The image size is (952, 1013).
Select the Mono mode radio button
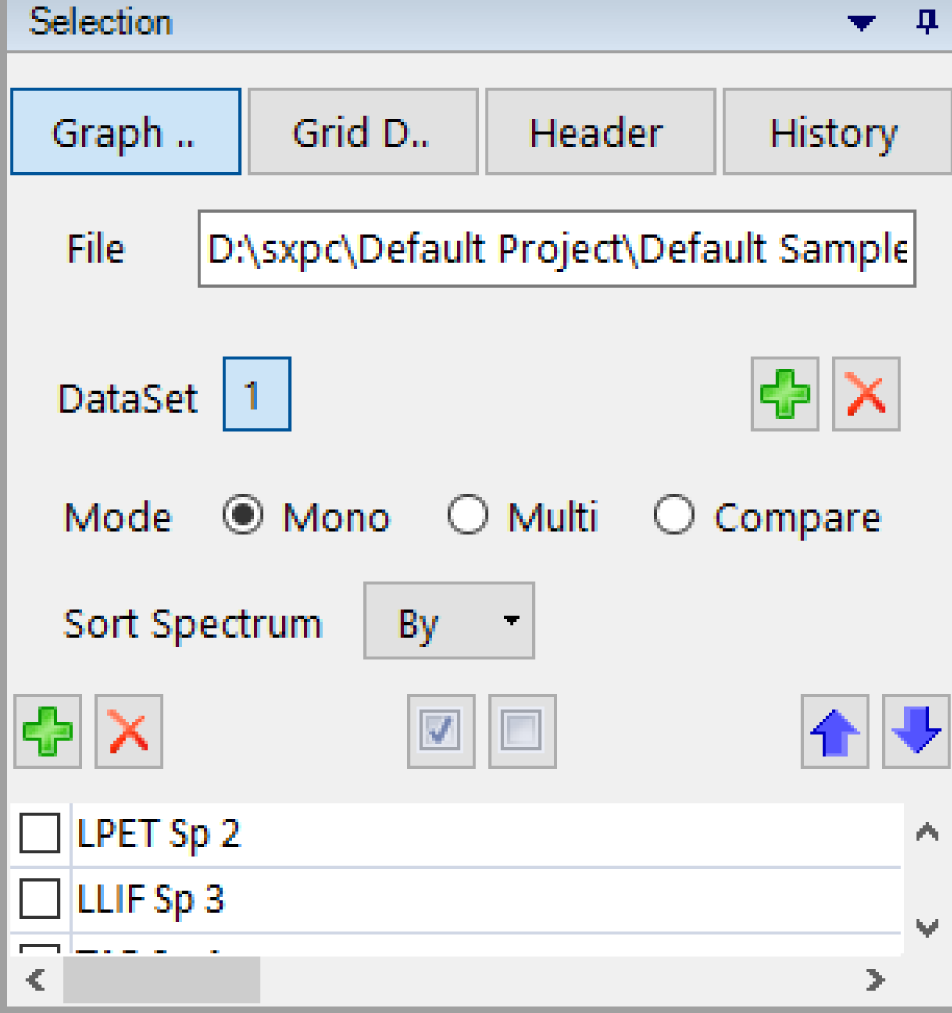(x=244, y=517)
